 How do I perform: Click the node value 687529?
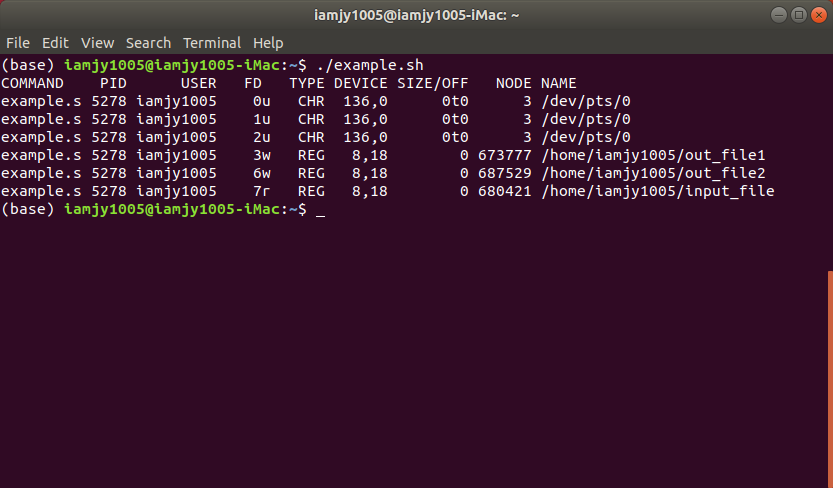tap(505, 174)
